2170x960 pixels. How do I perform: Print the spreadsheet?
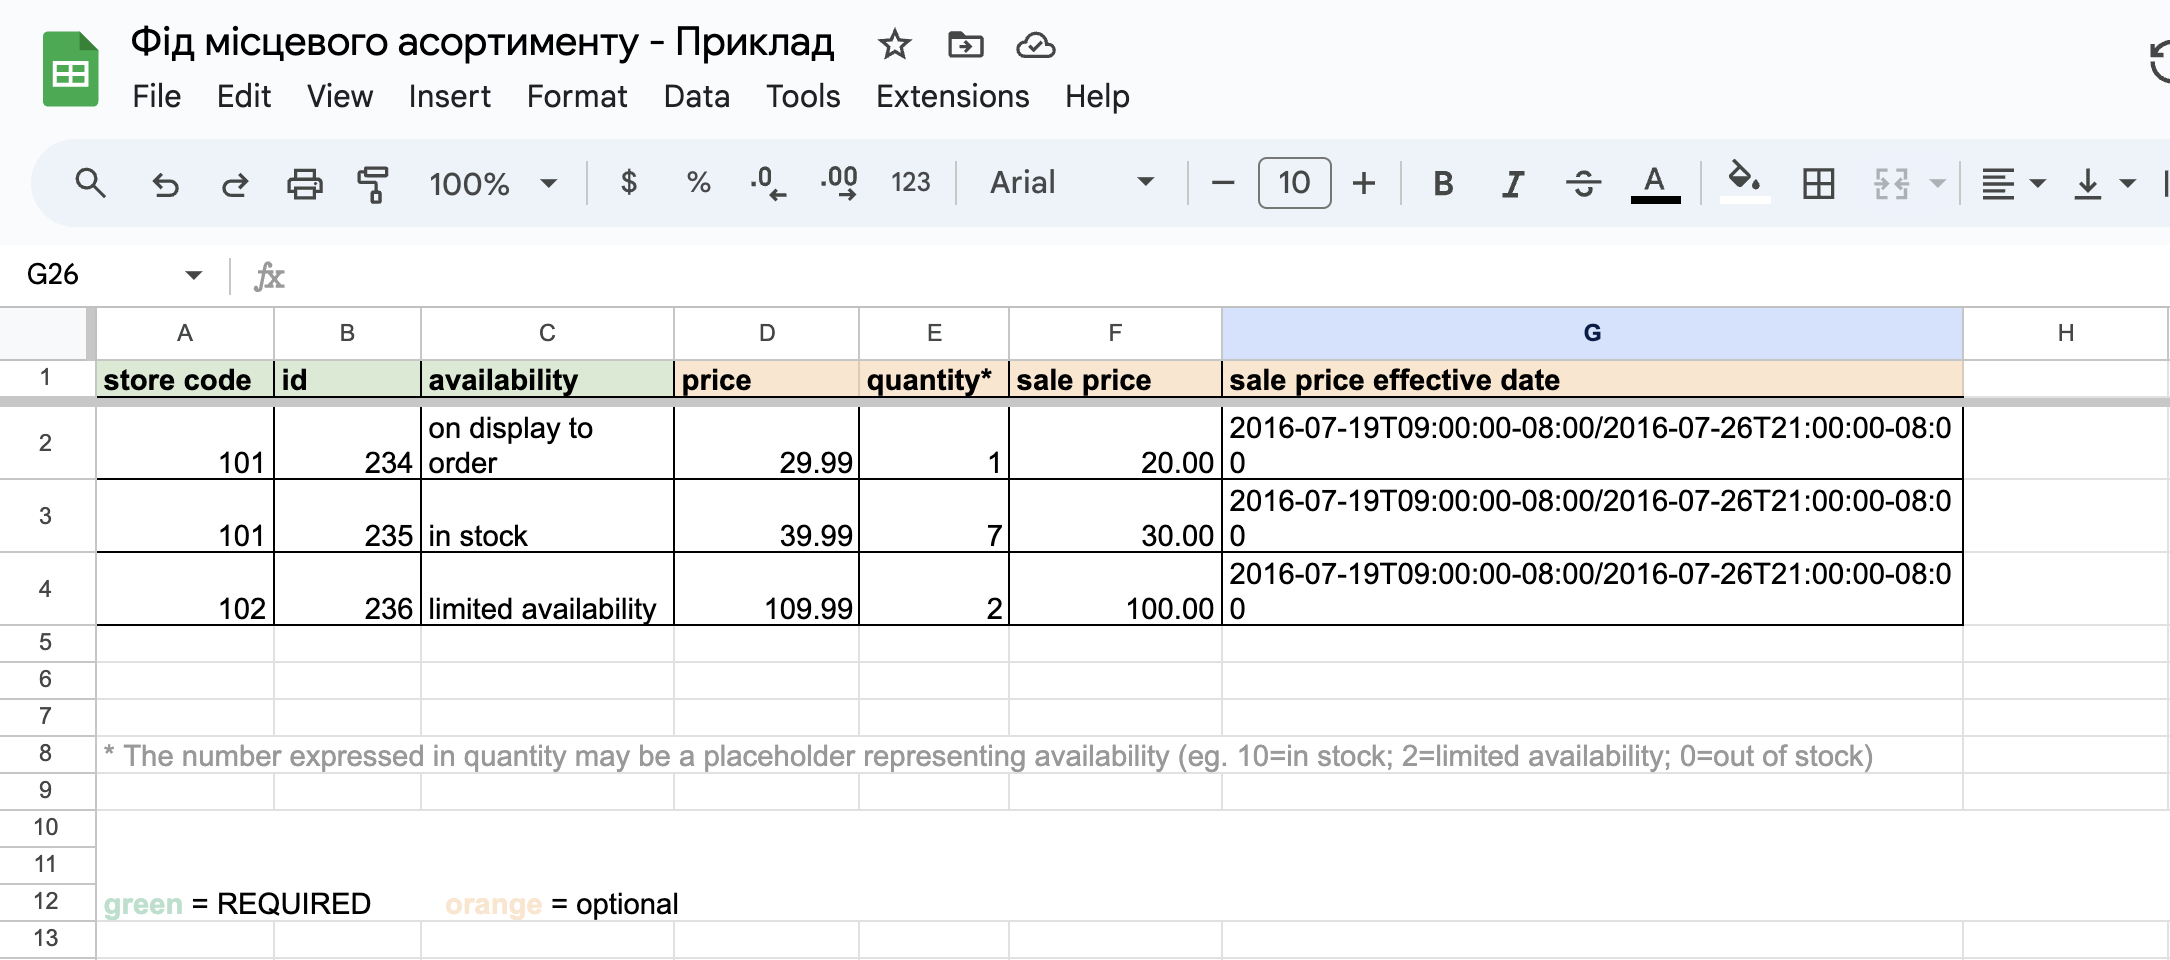click(x=304, y=184)
